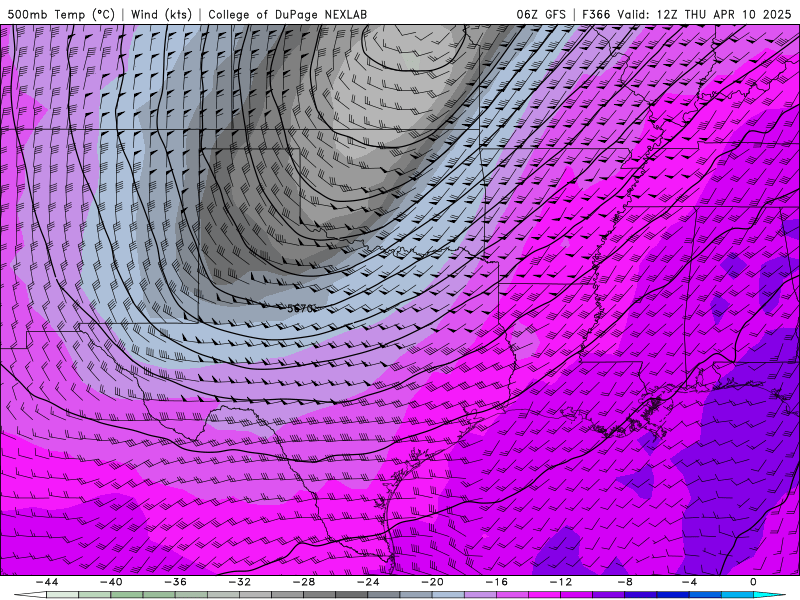Click the '06Z GFS' model run label
Screen dimensions: 800x600
(541, 14)
